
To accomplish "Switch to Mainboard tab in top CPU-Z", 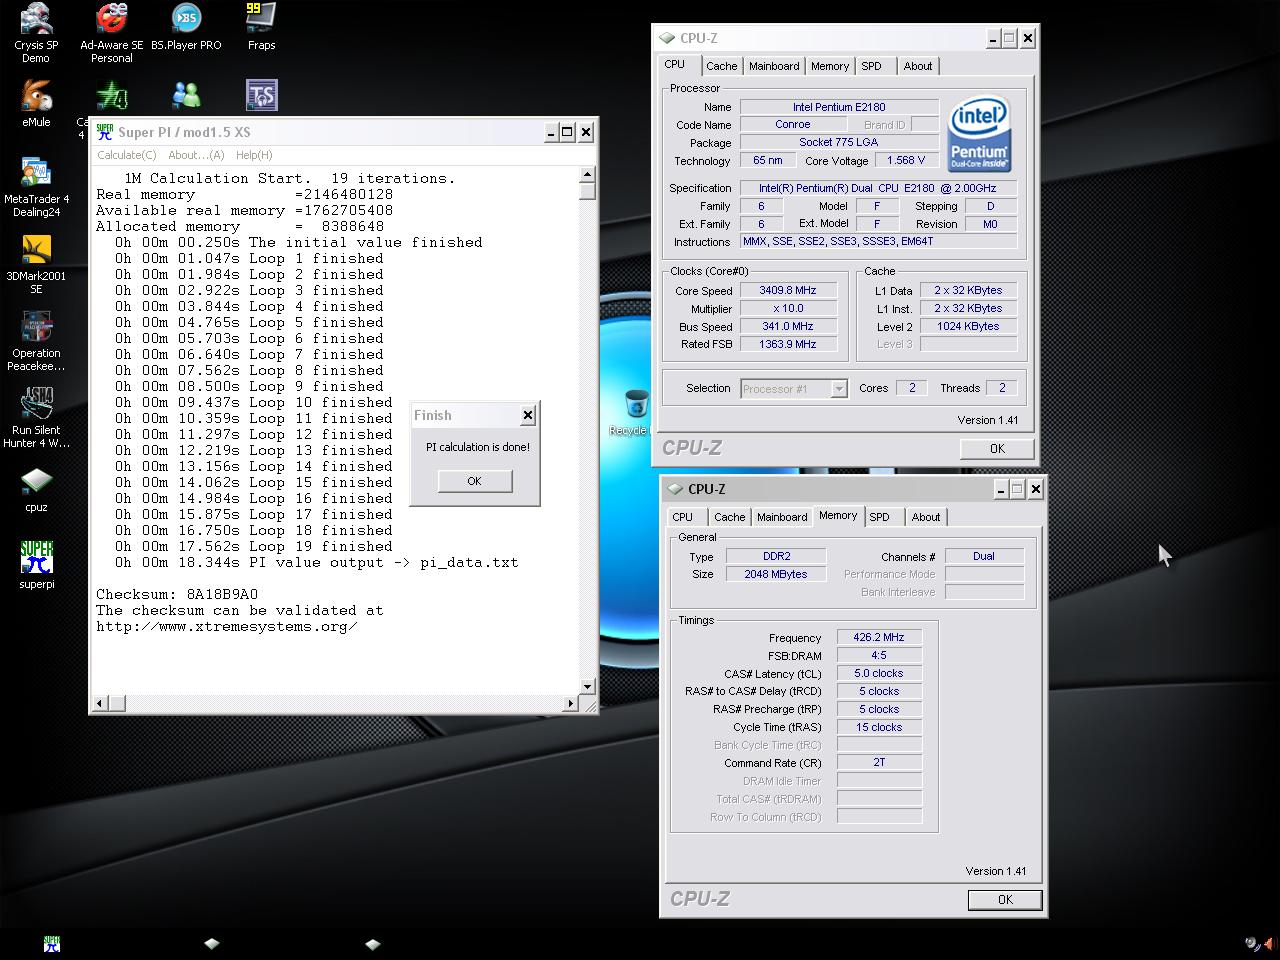I will [x=774, y=66].
